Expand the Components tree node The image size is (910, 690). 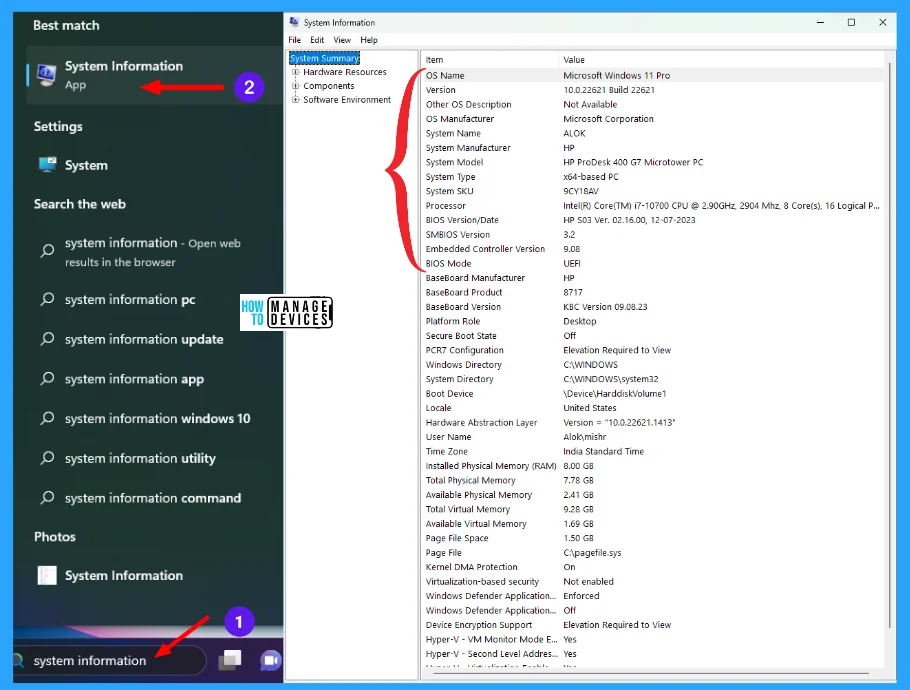(x=295, y=86)
